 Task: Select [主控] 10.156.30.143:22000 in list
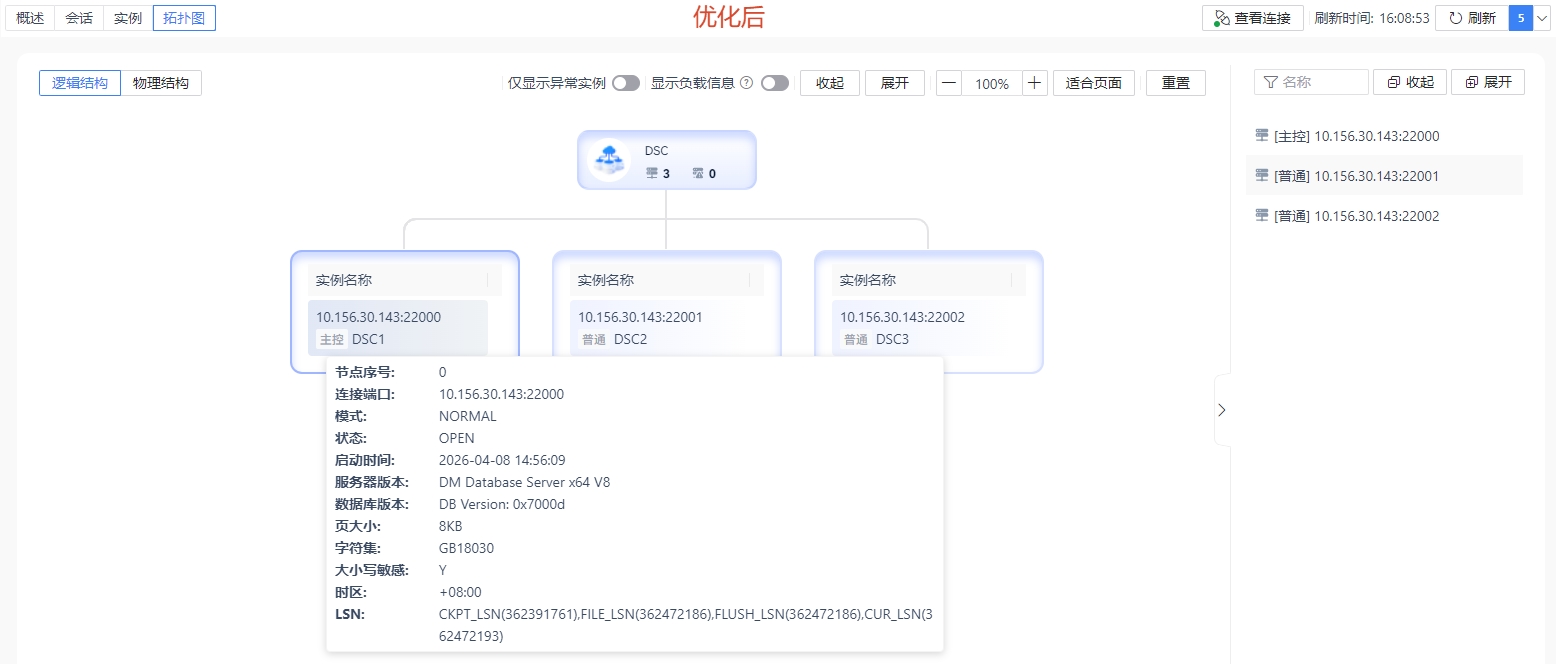tap(1384, 136)
